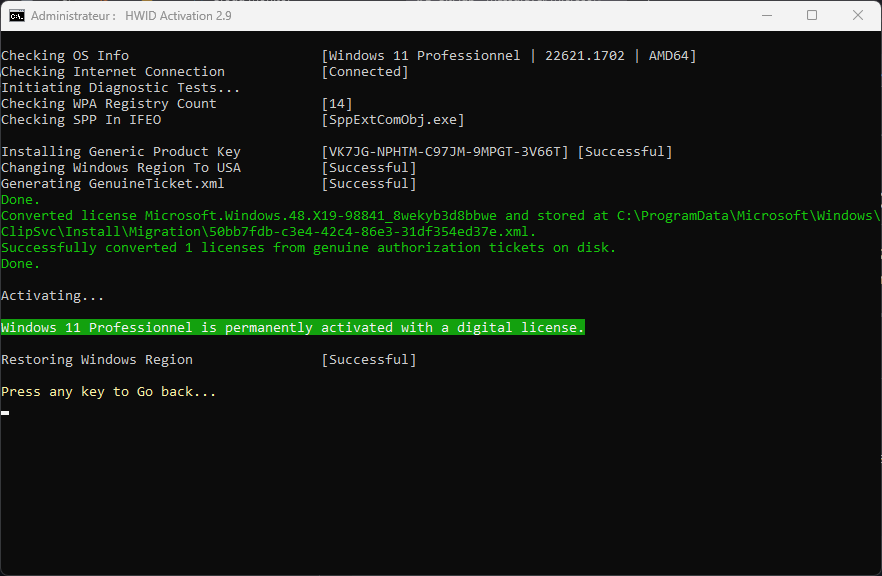Click the highlighted 'permanently activated with a digital license' message

coord(292,327)
